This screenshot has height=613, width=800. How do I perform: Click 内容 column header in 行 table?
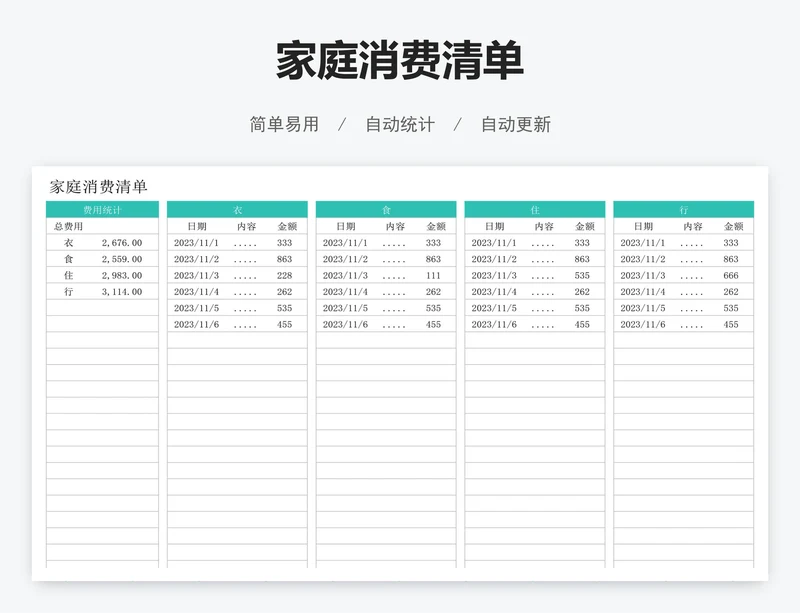click(x=693, y=227)
